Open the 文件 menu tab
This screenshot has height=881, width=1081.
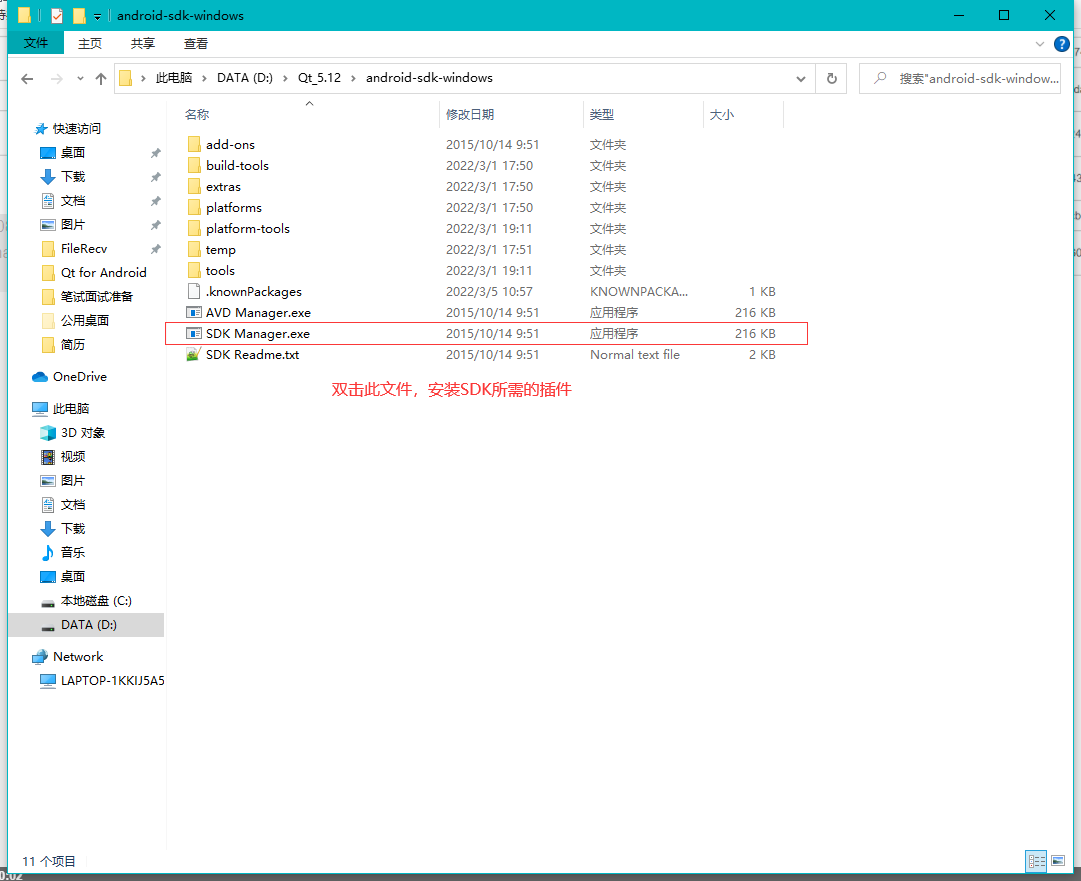pyautogui.click(x=36, y=43)
